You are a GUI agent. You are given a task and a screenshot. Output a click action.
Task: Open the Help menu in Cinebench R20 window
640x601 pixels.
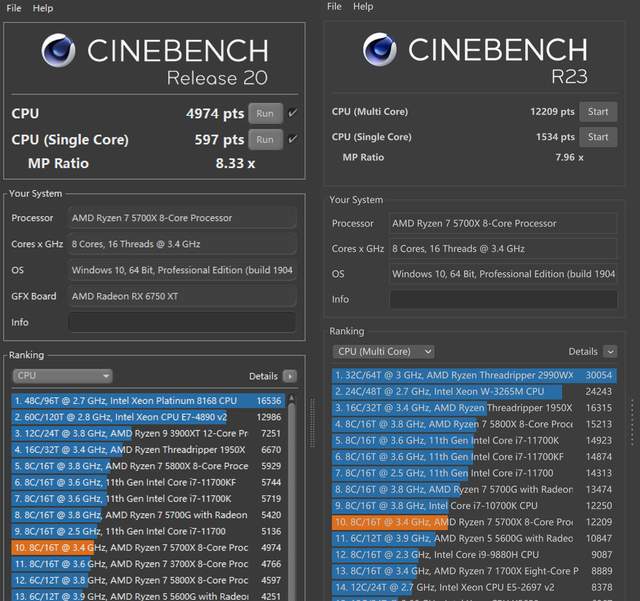[x=43, y=8]
